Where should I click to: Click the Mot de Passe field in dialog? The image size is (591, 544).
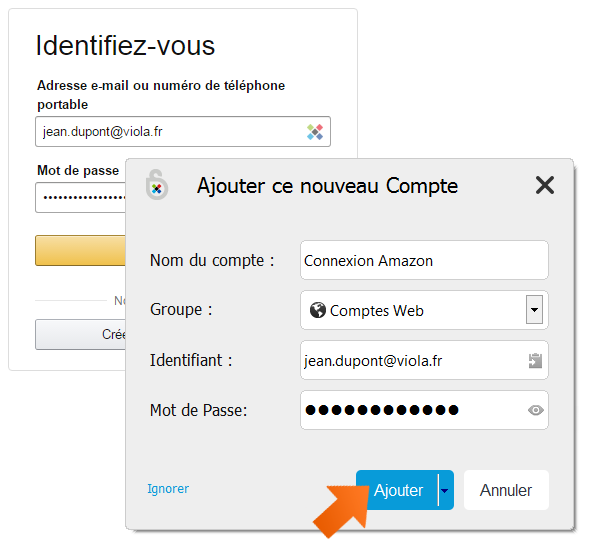424,410
